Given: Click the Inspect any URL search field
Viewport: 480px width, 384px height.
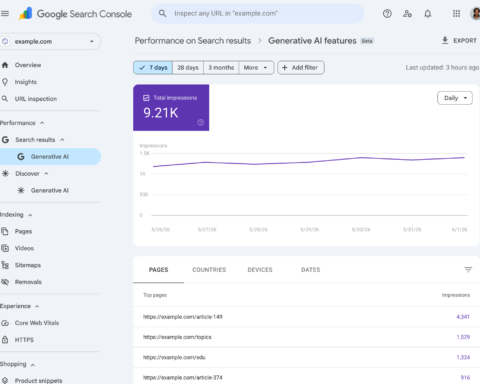Looking at the screenshot, I should coord(258,14).
